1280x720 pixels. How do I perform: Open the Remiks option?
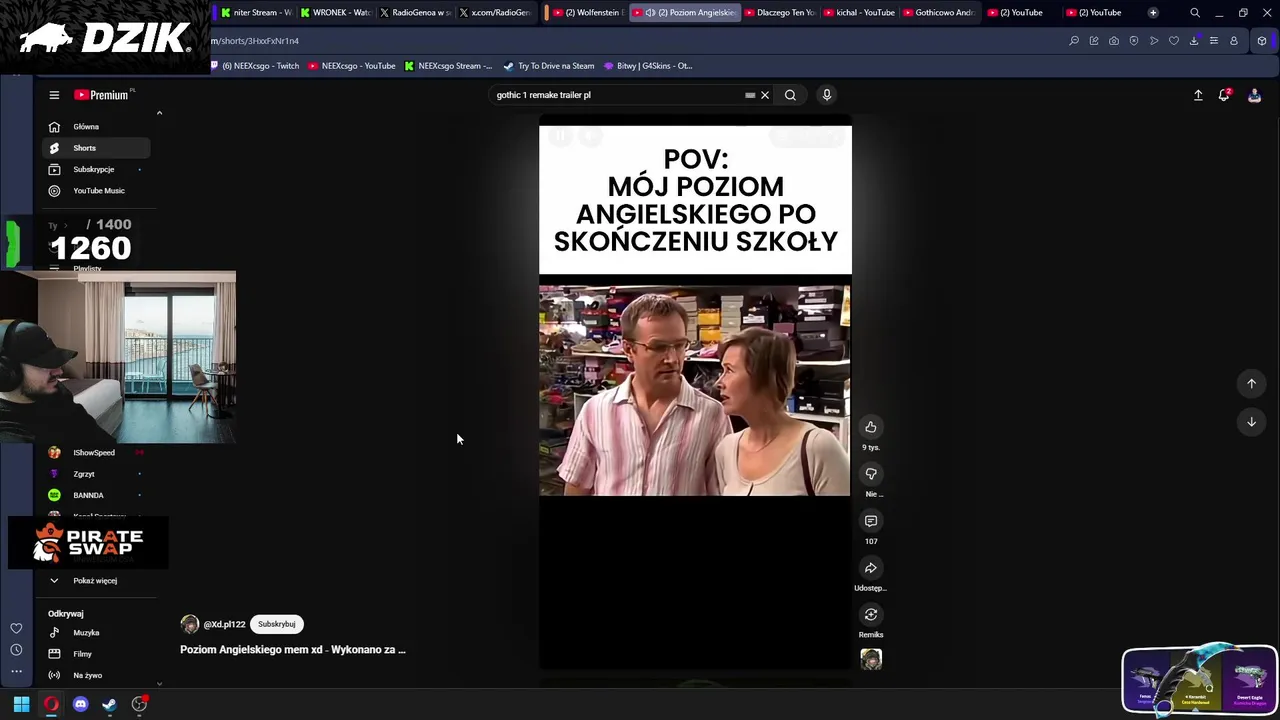(871, 615)
